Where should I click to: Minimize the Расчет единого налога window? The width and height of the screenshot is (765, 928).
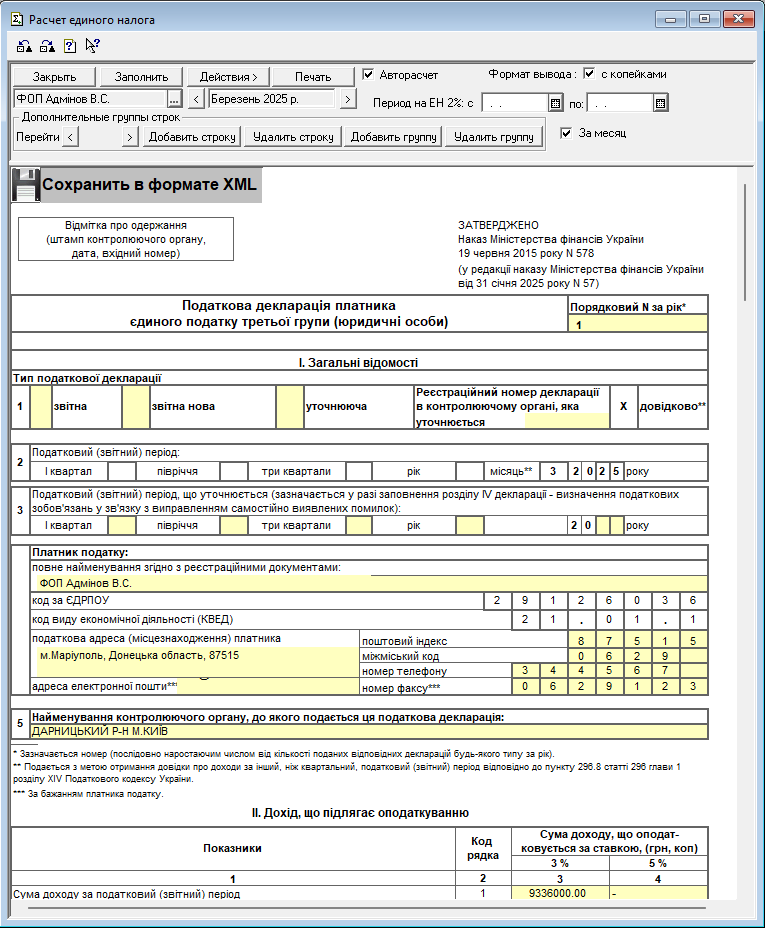[x=670, y=20]
